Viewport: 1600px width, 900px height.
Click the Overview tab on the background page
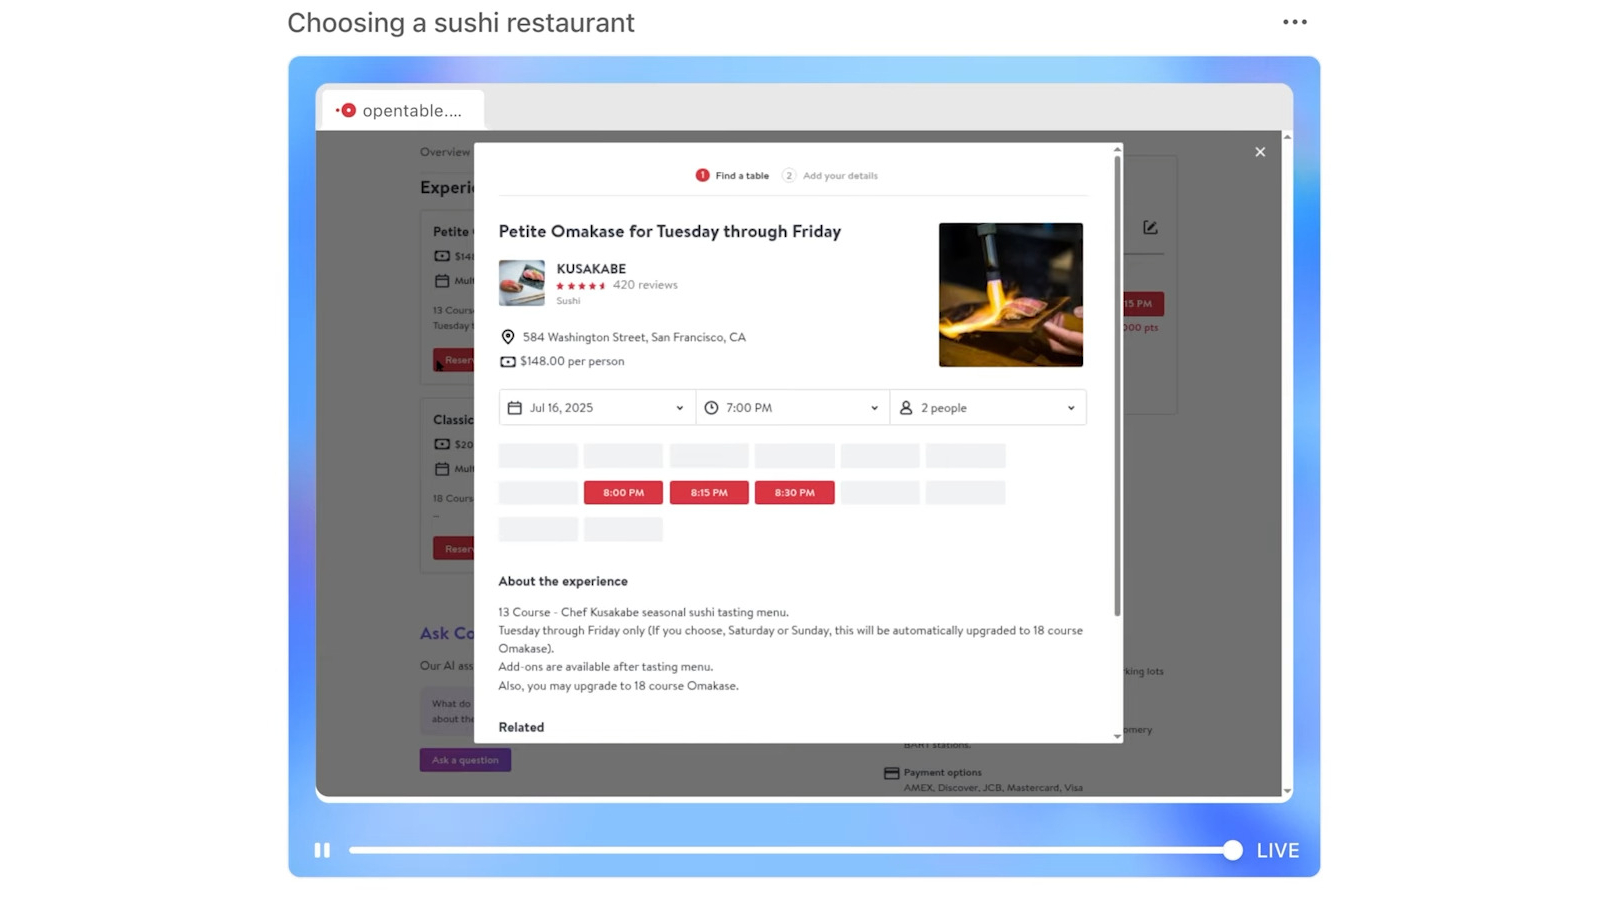pyautogui.click(x=445, y=152)
